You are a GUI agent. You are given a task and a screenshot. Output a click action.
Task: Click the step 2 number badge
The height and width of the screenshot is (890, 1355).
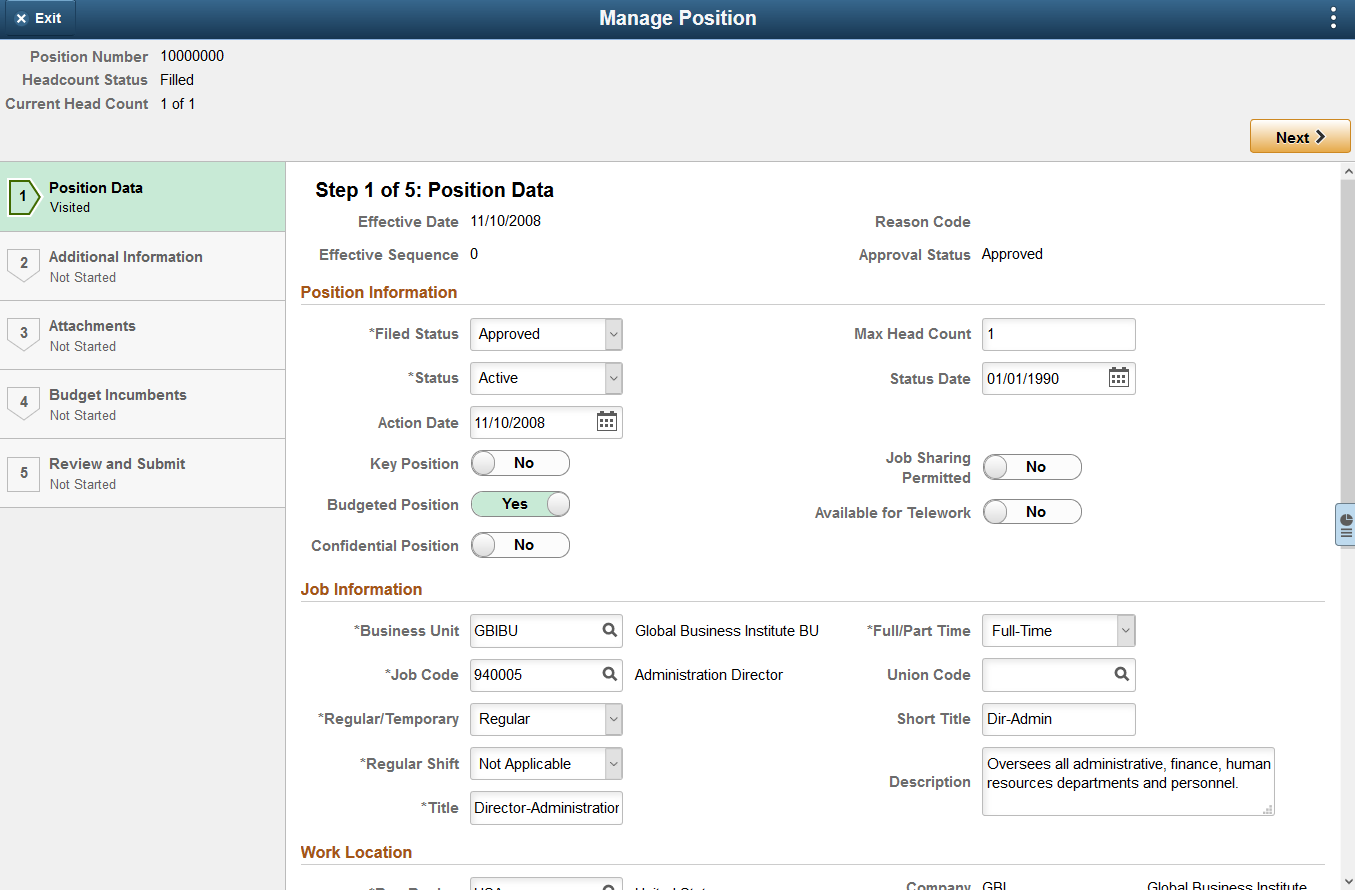[23, 265]
